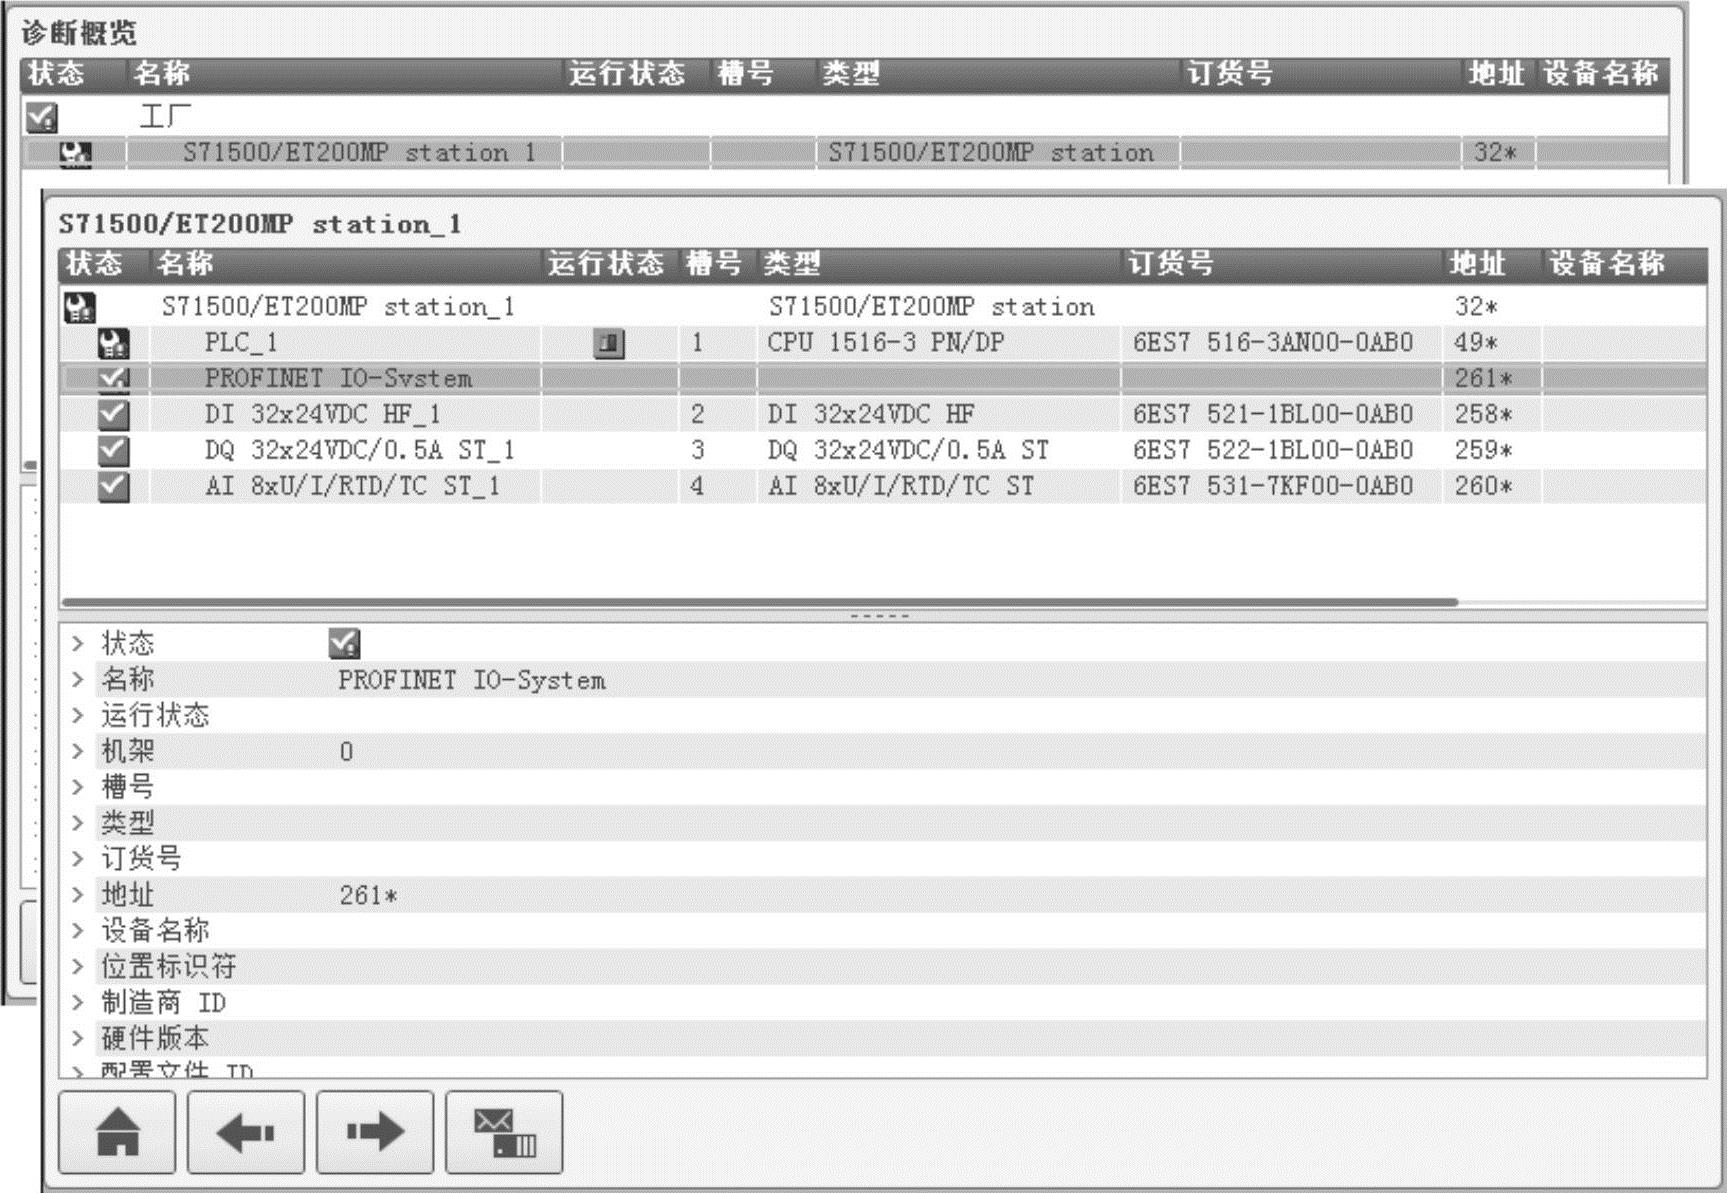Expand the 硬件版本 detail row
The height and width of the screenshot is (1193, 1727).
click(77, 1039)
